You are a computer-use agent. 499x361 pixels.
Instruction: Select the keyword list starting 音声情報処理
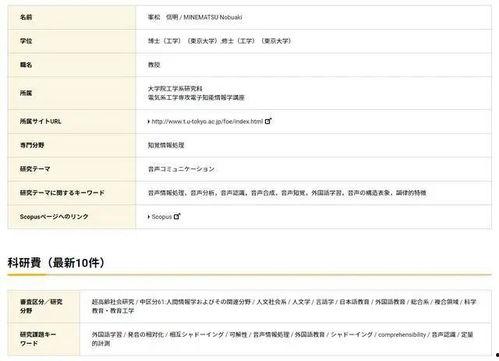287,193
